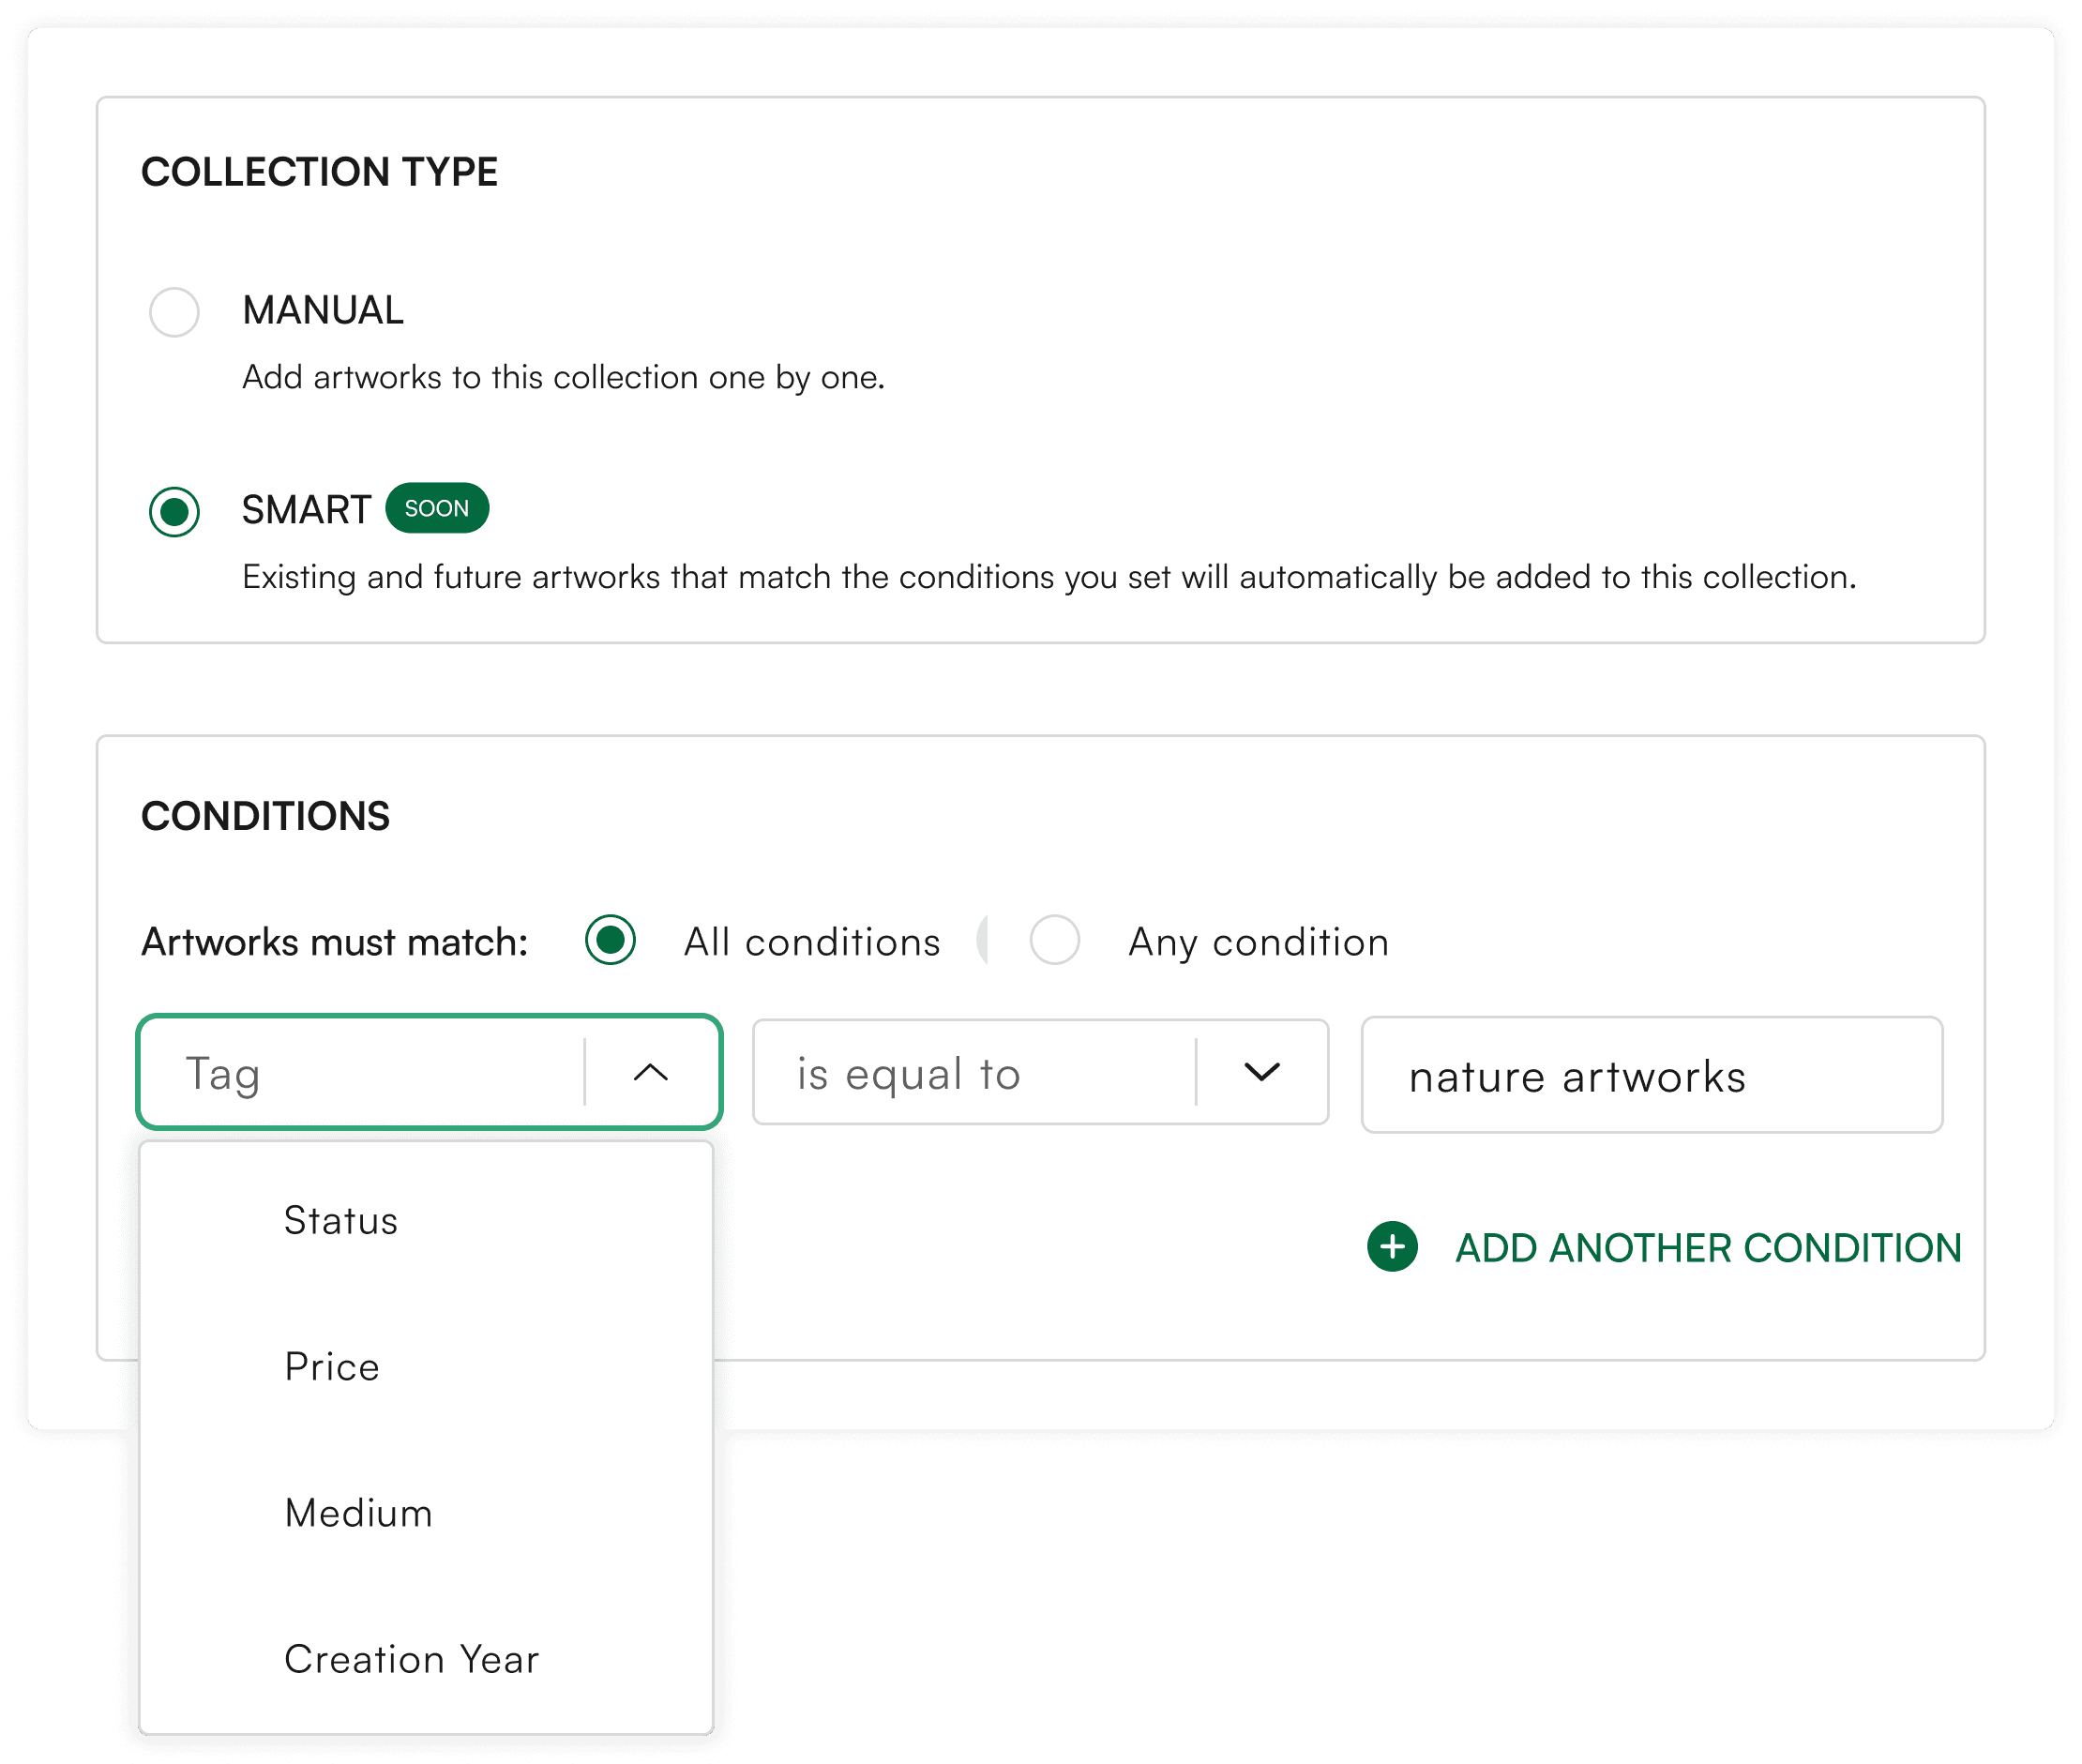
Task: Click the 'Add artworks to this collection' description
Action: 563,378
